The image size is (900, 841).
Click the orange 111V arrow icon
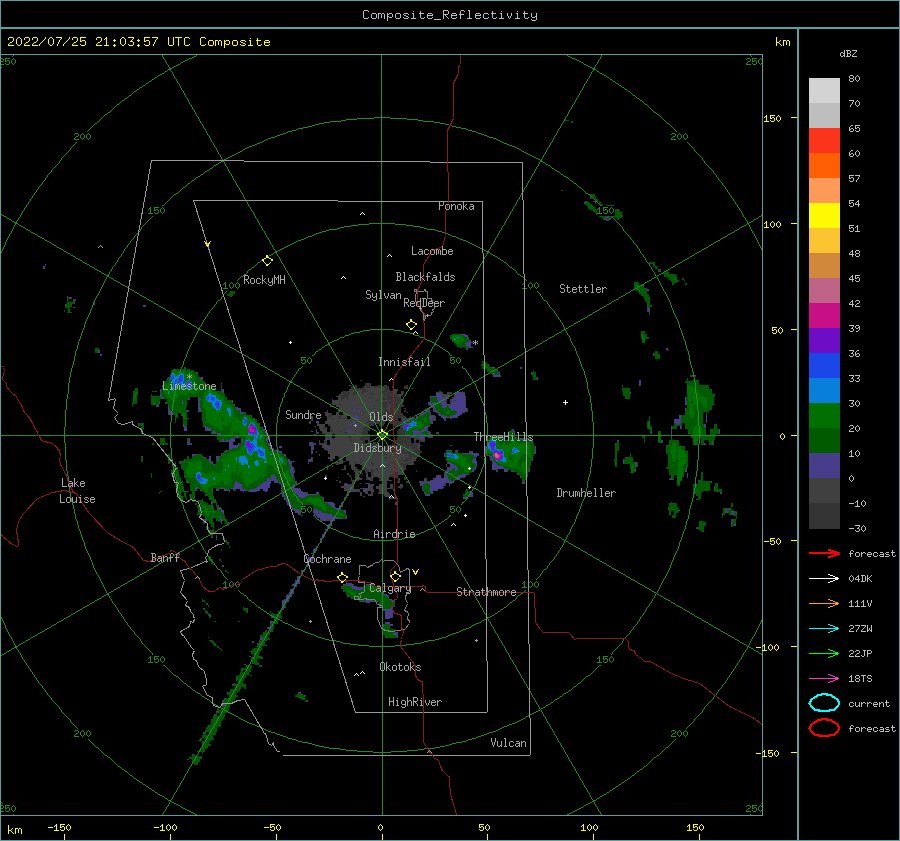tap(824, 603)
